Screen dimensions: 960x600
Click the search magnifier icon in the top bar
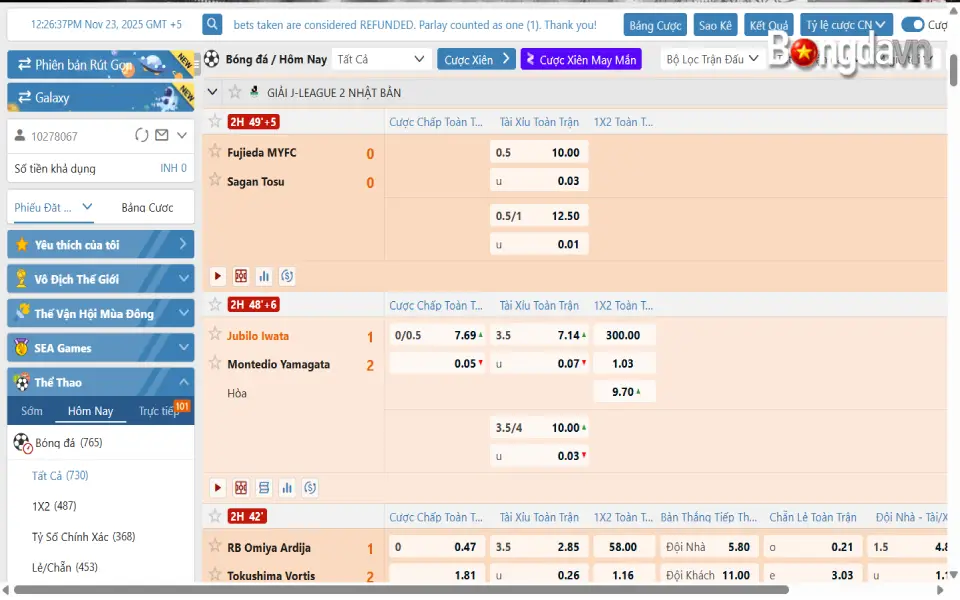(212, 25)
